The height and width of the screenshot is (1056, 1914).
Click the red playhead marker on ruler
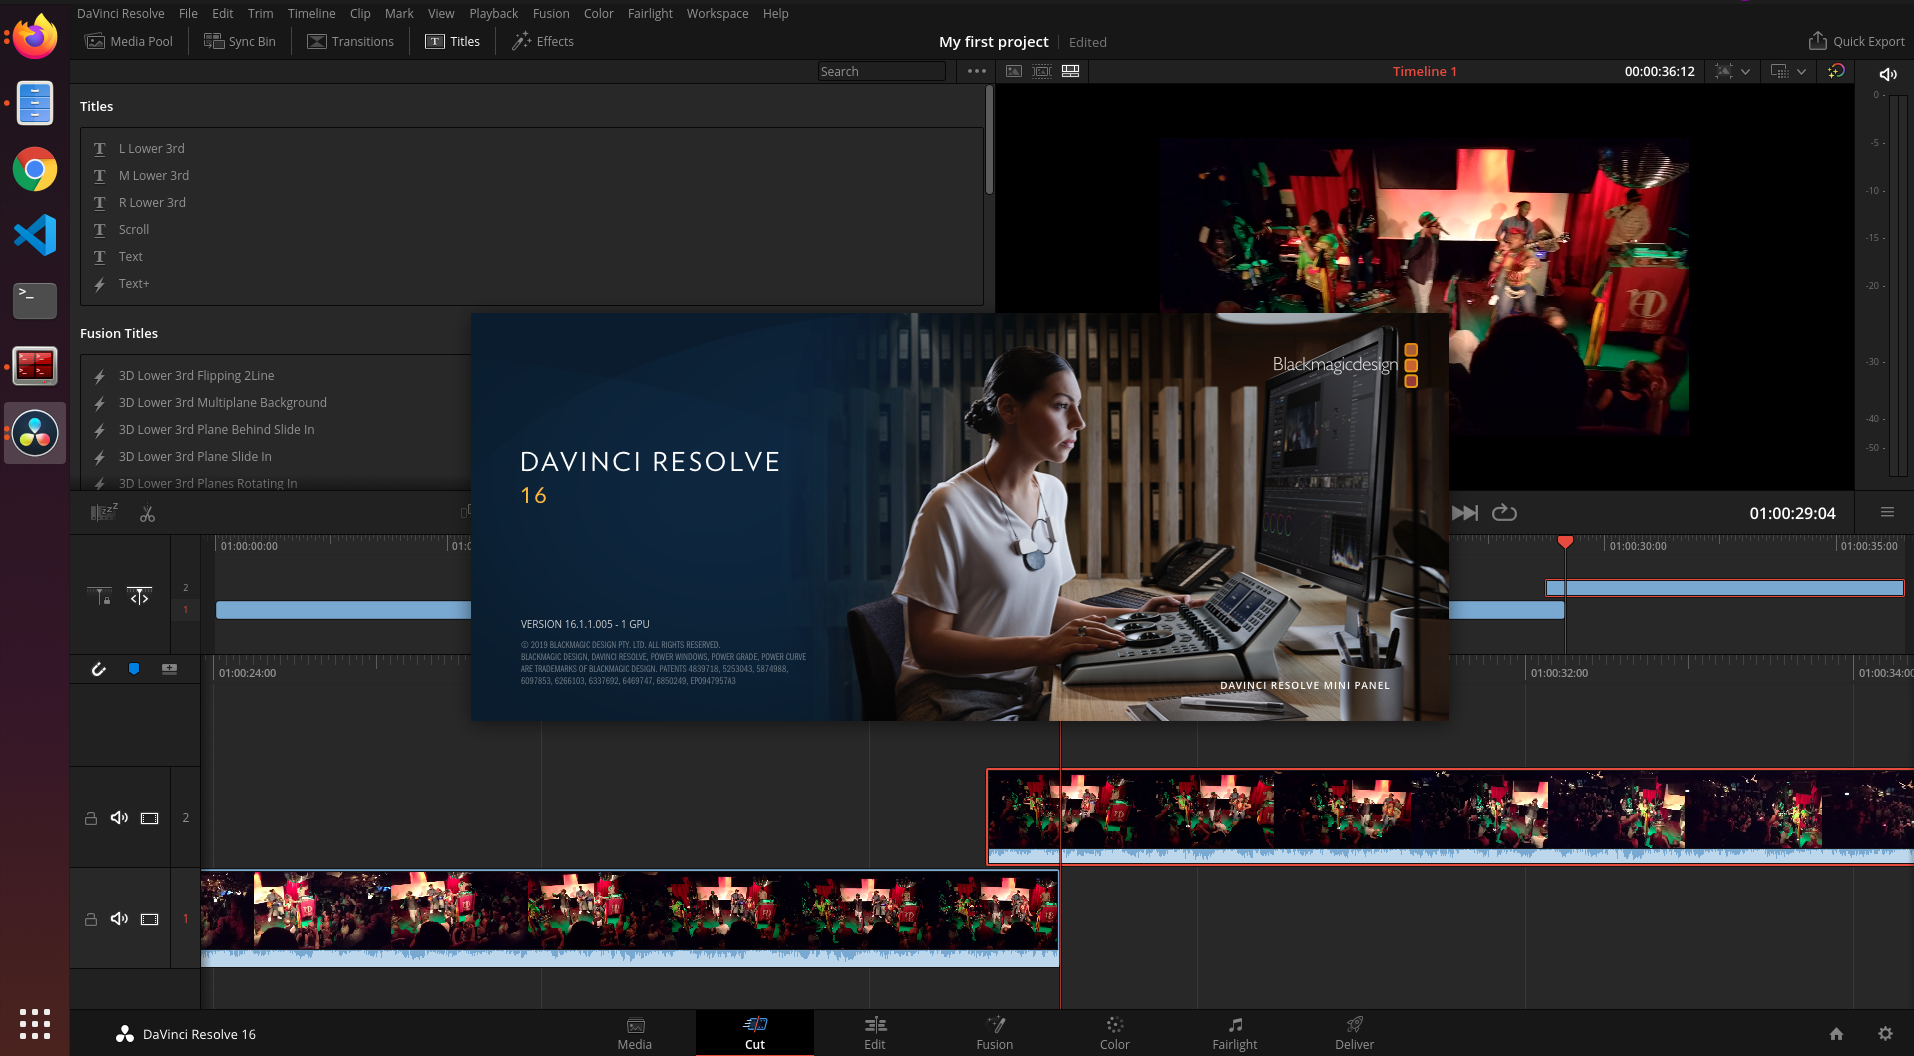pyautogui.click(x=1565, y=541)
